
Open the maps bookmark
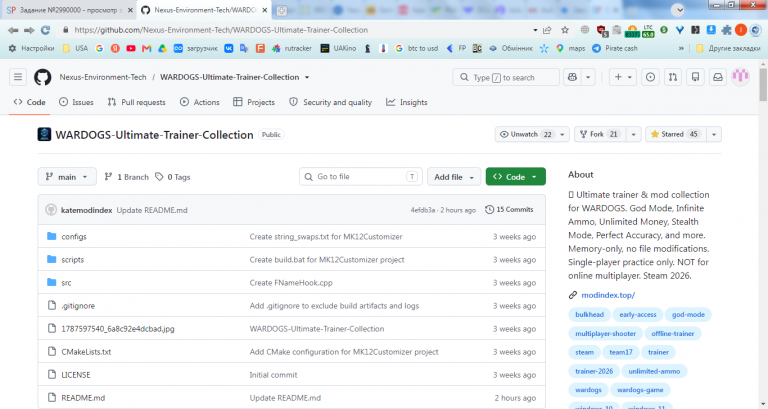click(571, 48)
